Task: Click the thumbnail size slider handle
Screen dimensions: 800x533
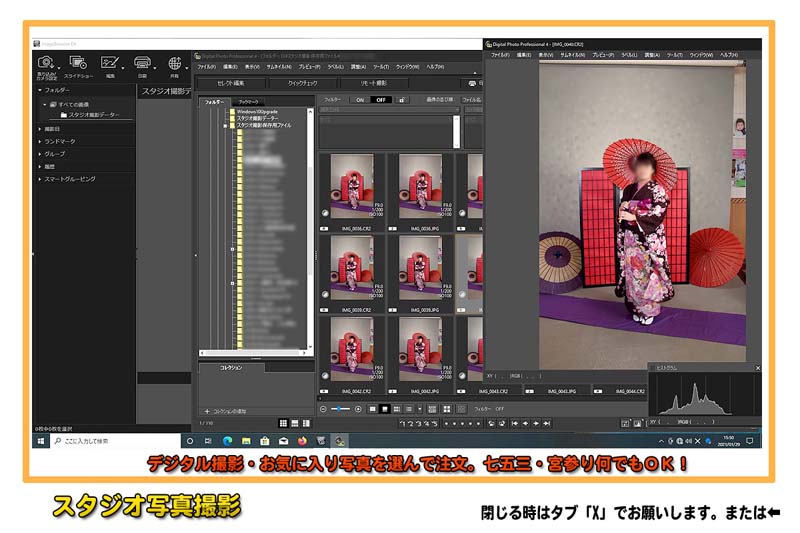Action: click(340, 409)
